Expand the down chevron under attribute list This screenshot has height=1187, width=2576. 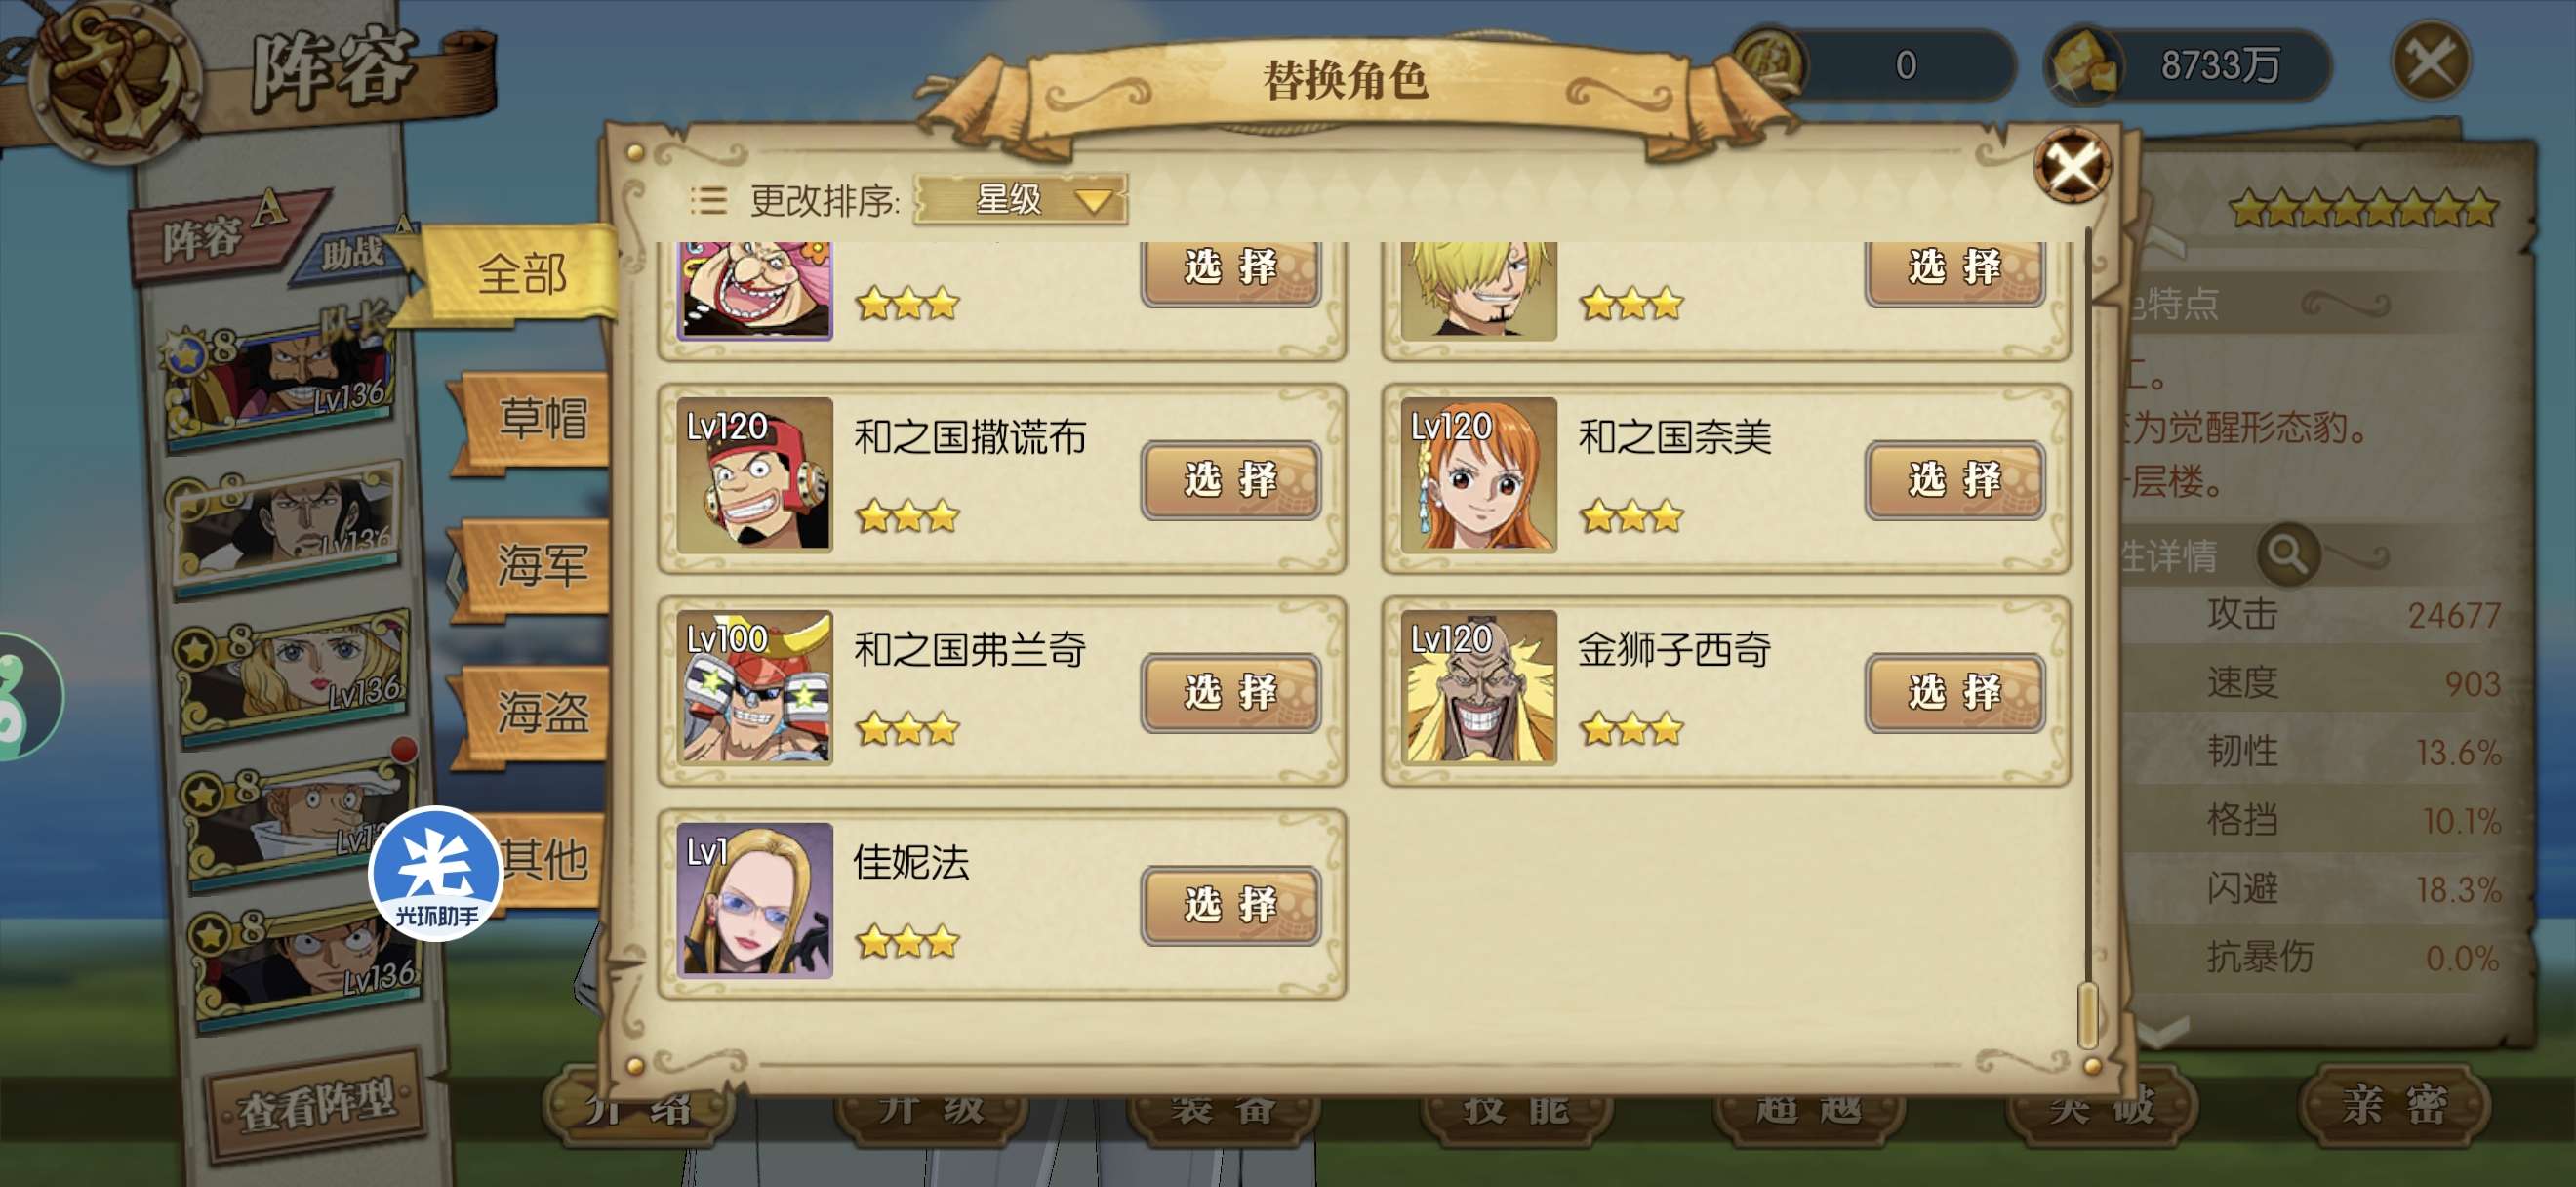[2165, 1030]
